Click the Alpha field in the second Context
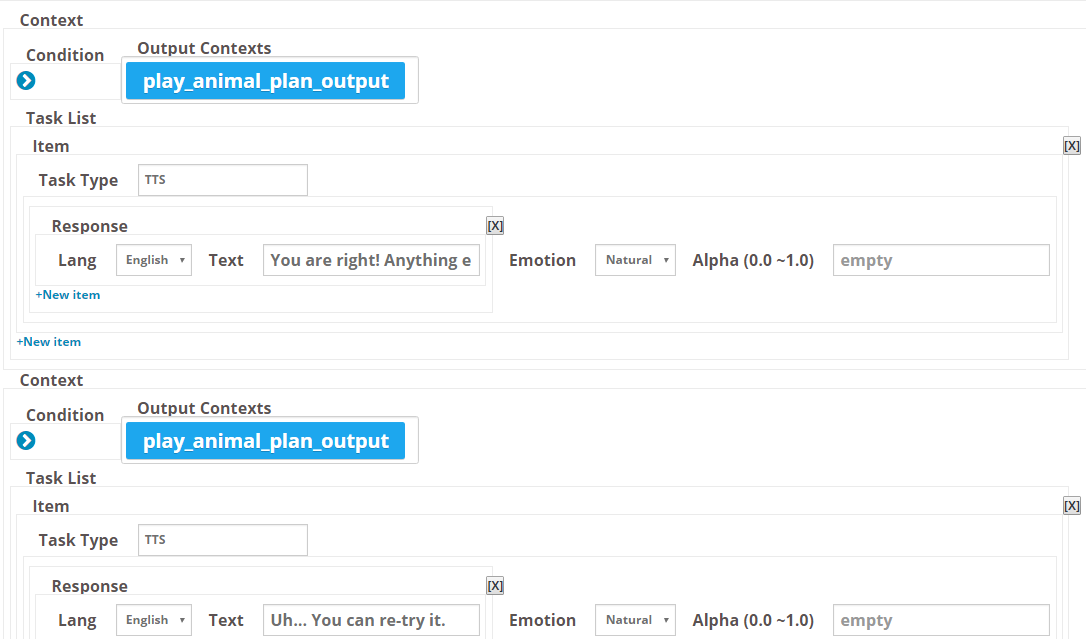This screenshot has height=639, width=1086. click(x=941, y=620)
